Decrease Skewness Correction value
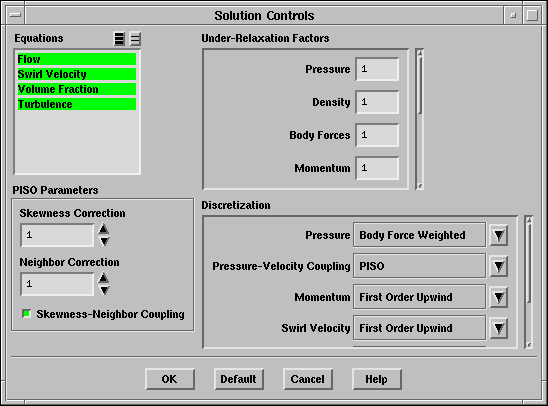548x406 pixels. coord(104,241)
